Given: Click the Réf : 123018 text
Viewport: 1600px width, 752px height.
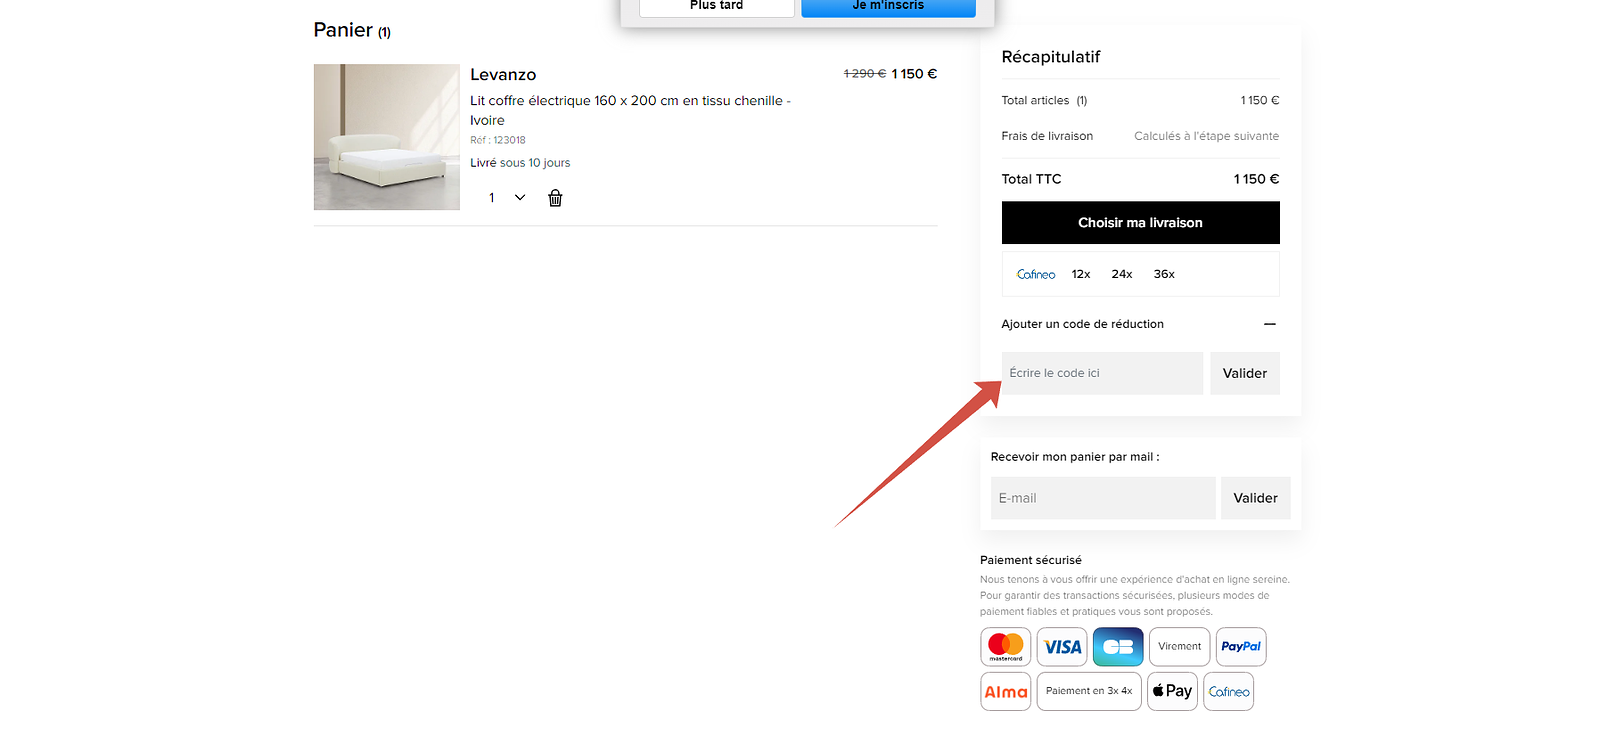Looking at the screenshot, I should [x=498, y=140].
